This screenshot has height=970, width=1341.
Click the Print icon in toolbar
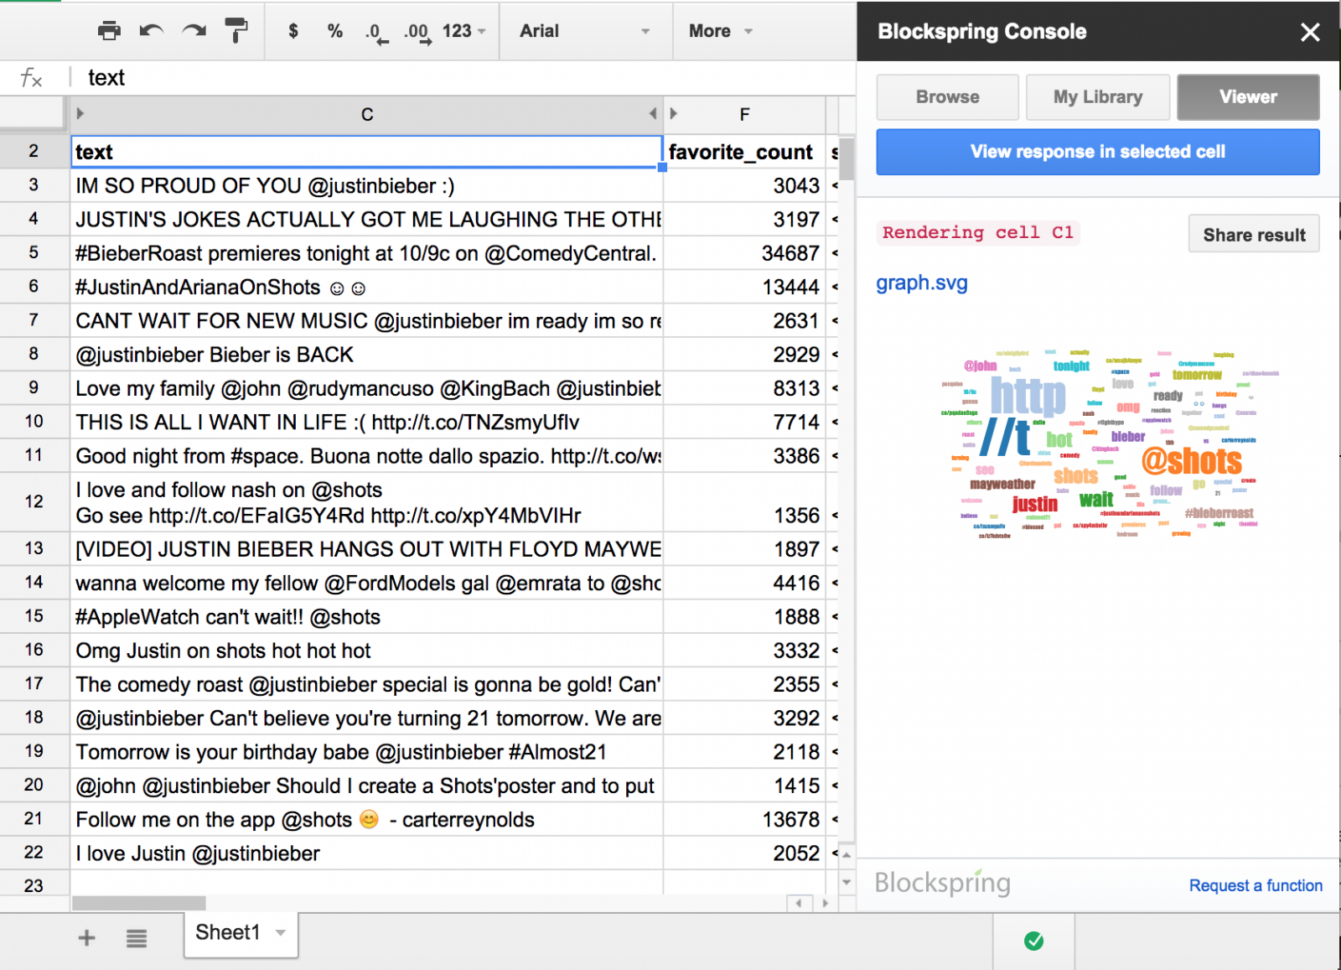click(x=109, y=31)
